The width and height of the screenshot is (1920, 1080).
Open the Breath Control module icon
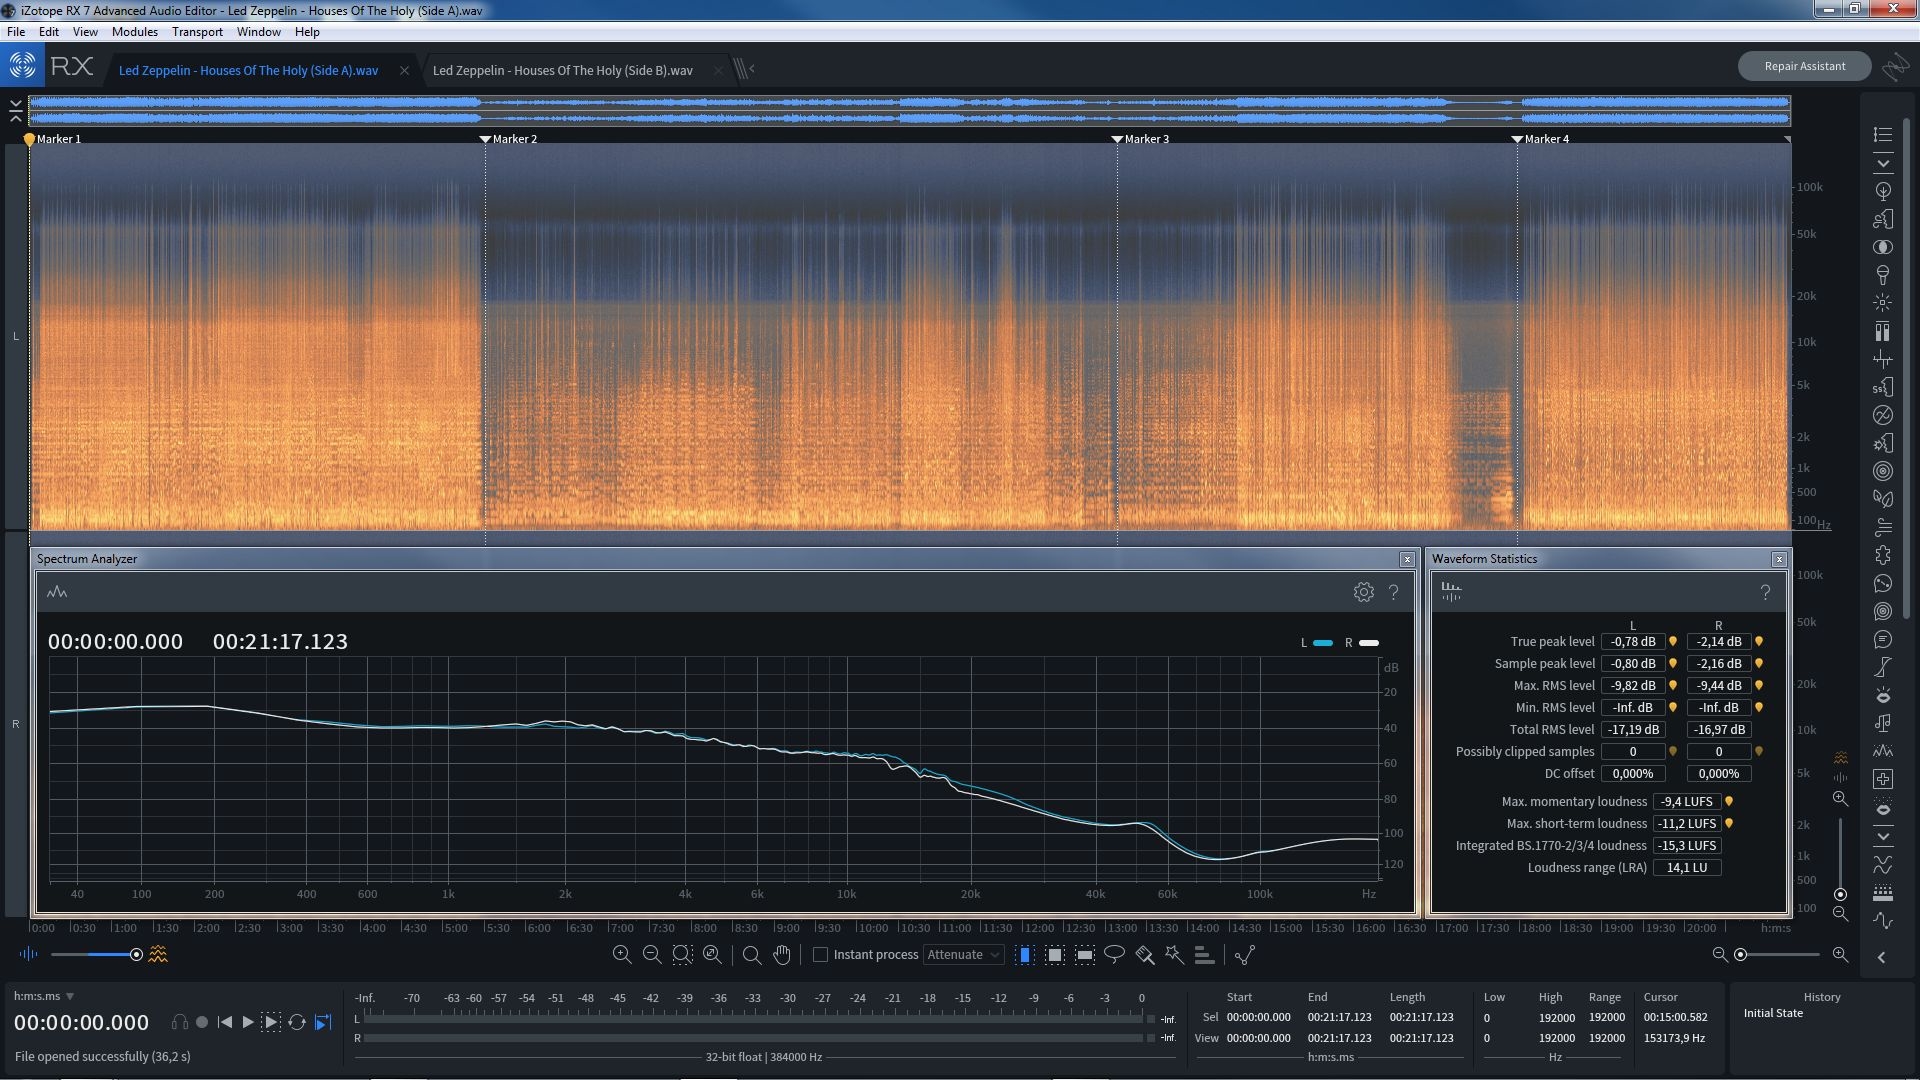tap(1883, 219)
